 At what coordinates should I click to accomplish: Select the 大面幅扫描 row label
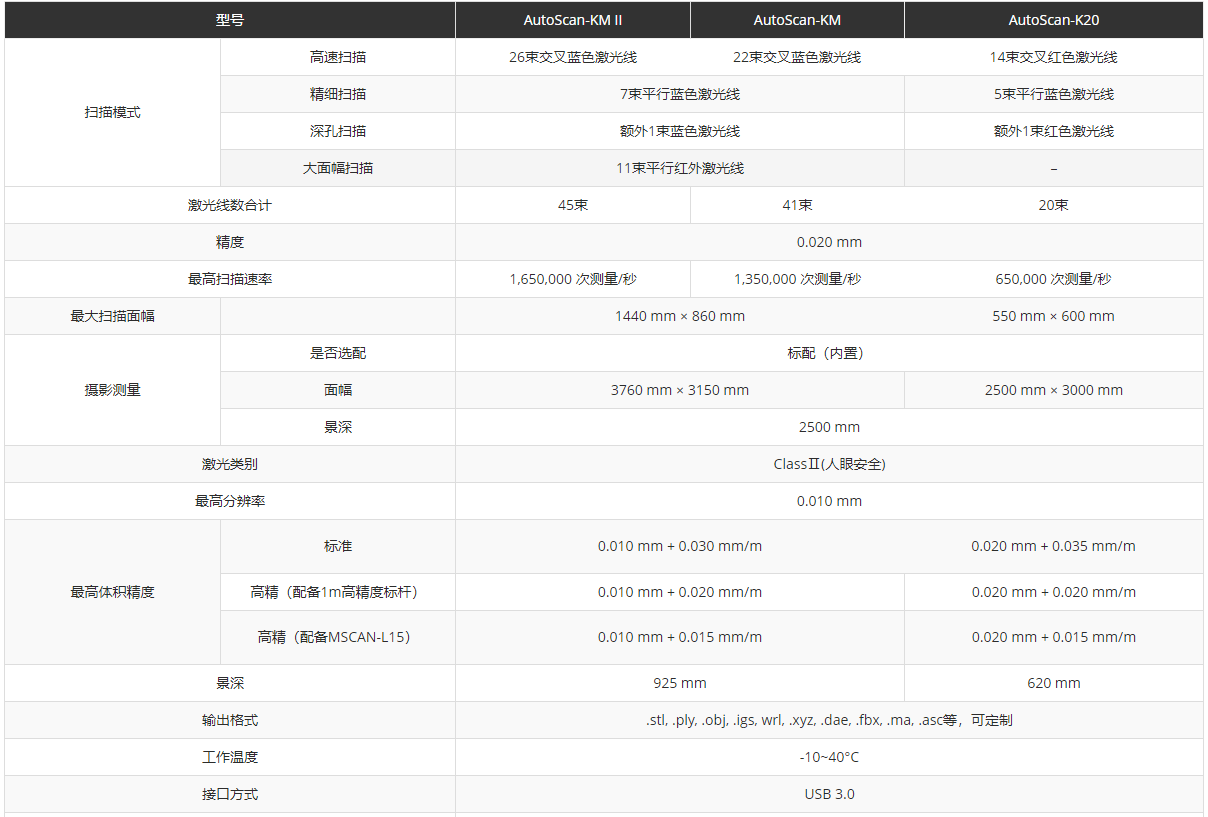(337, 168)
